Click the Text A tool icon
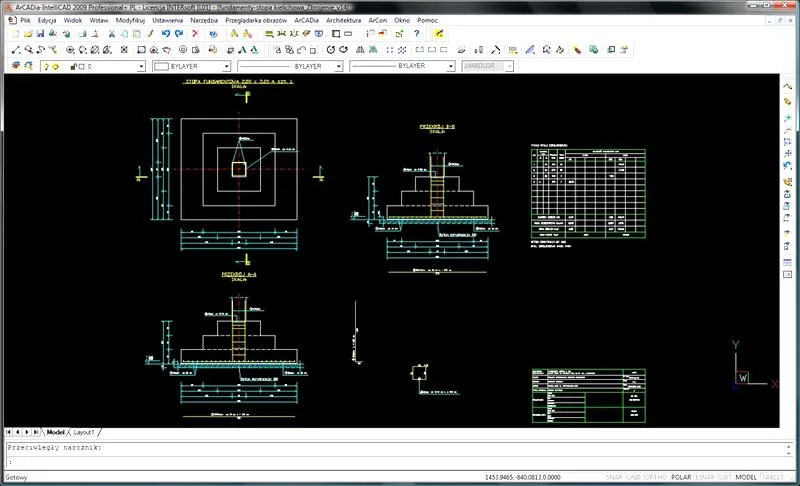 (x=242, y=49)
